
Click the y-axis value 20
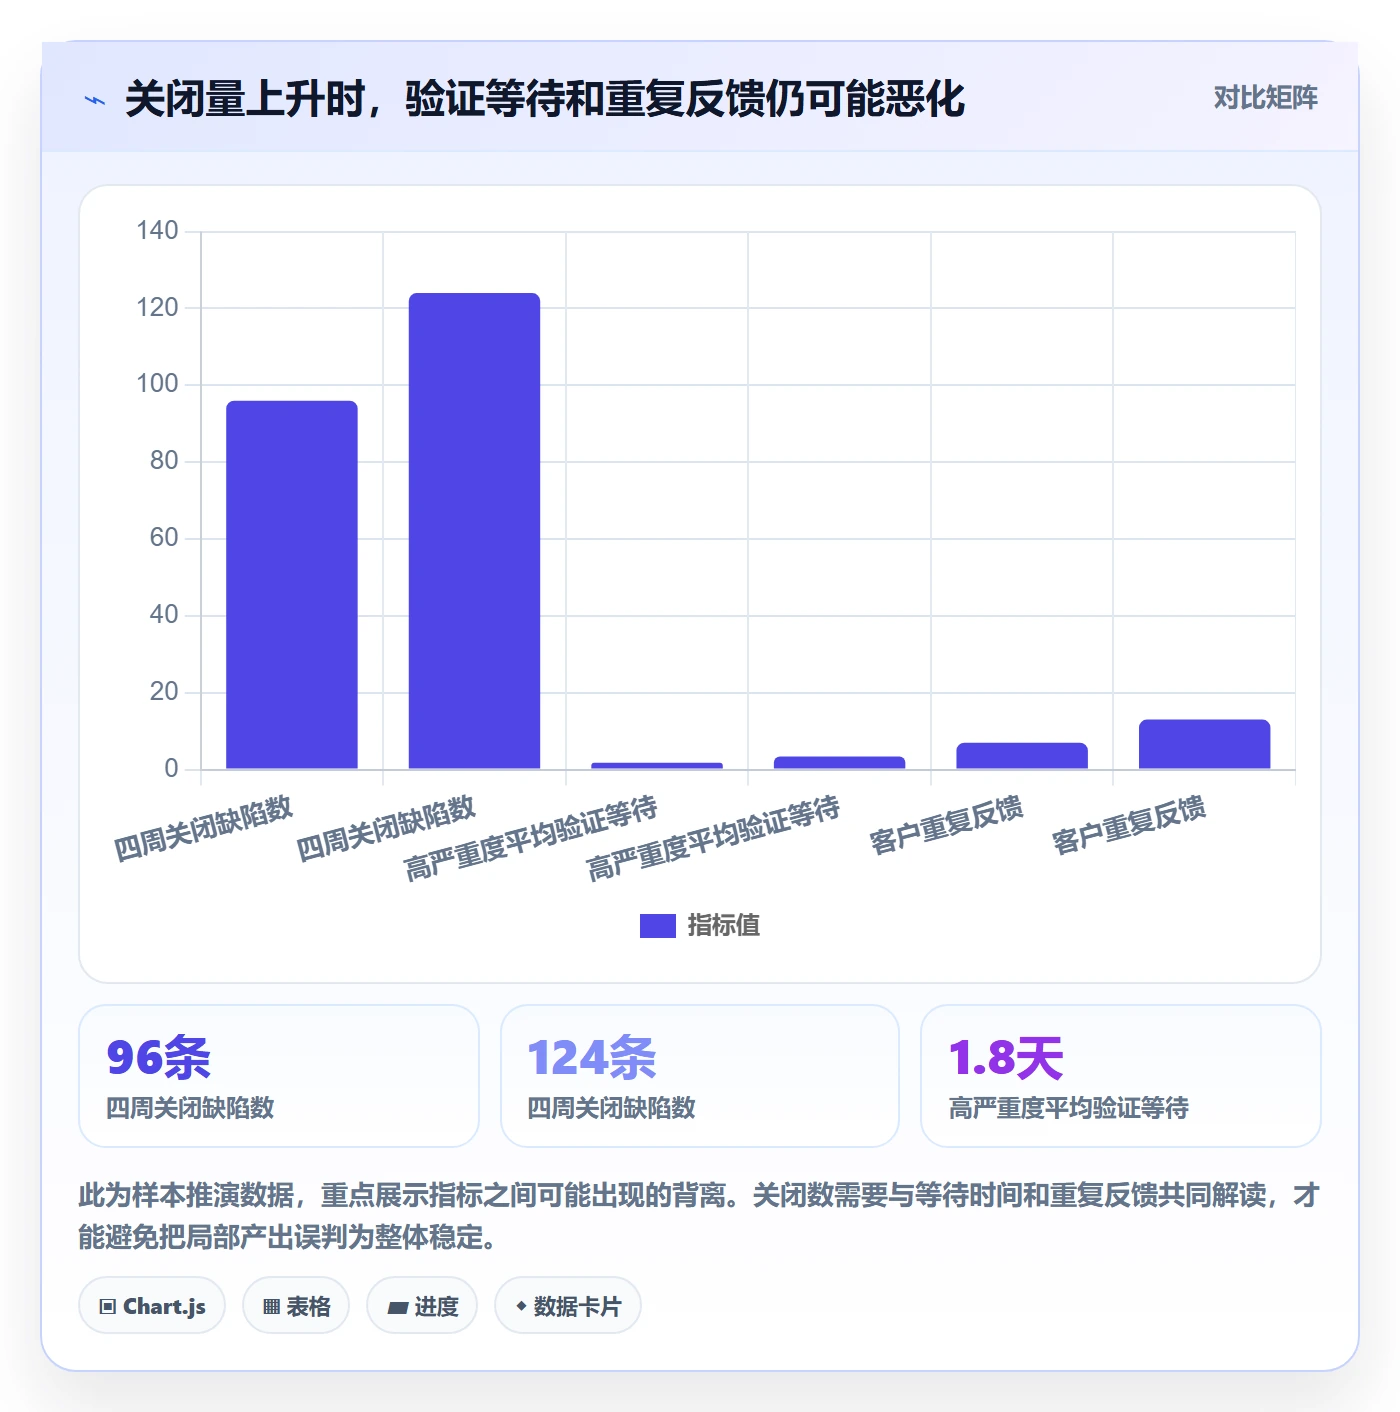164,692
